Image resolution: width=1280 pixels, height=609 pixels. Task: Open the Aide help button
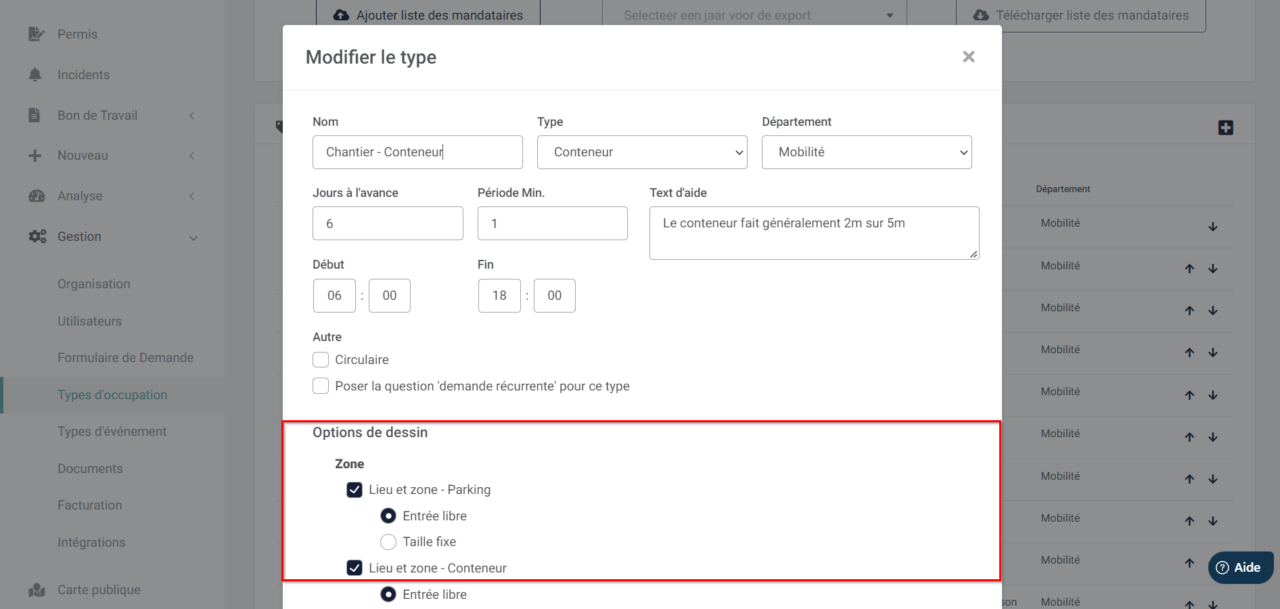click(1240, 567)
